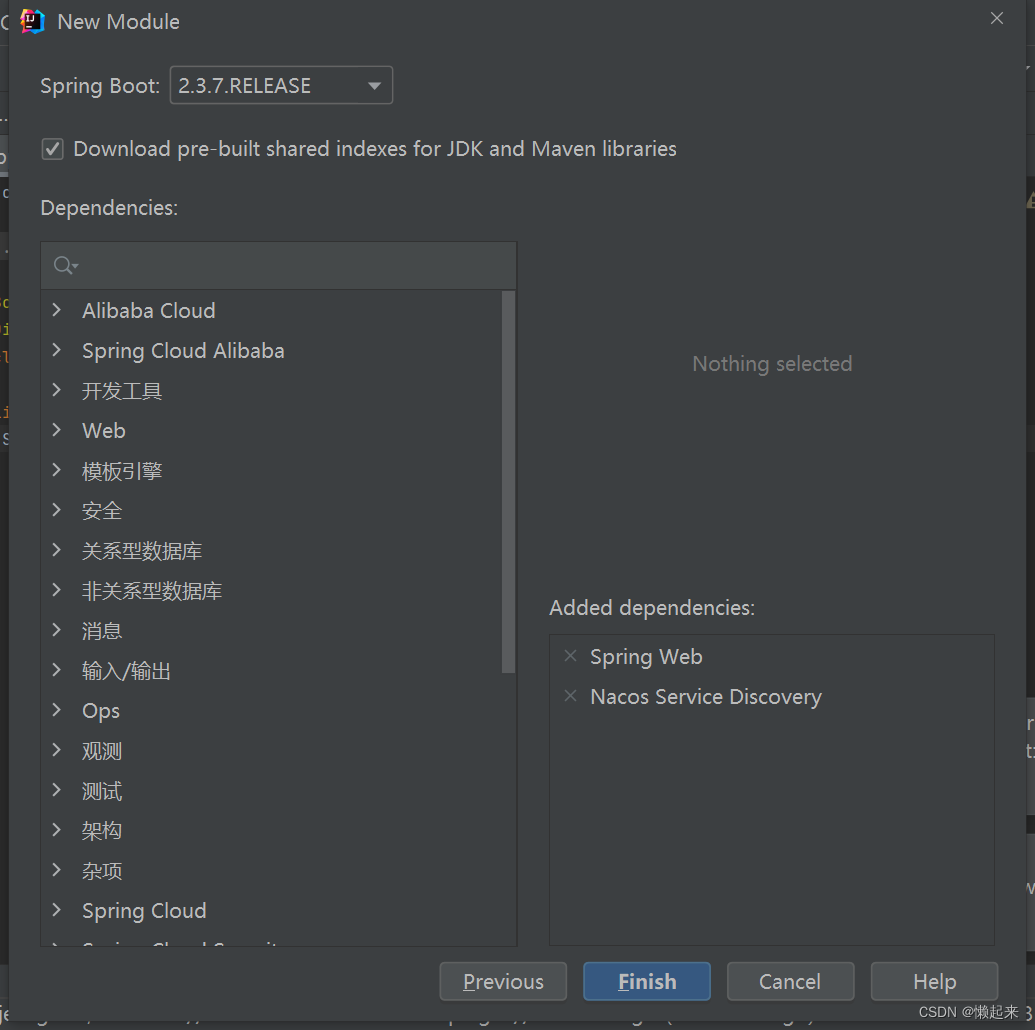
Task: Select the Spring Cloud tree row
Action: pos(271,910)
